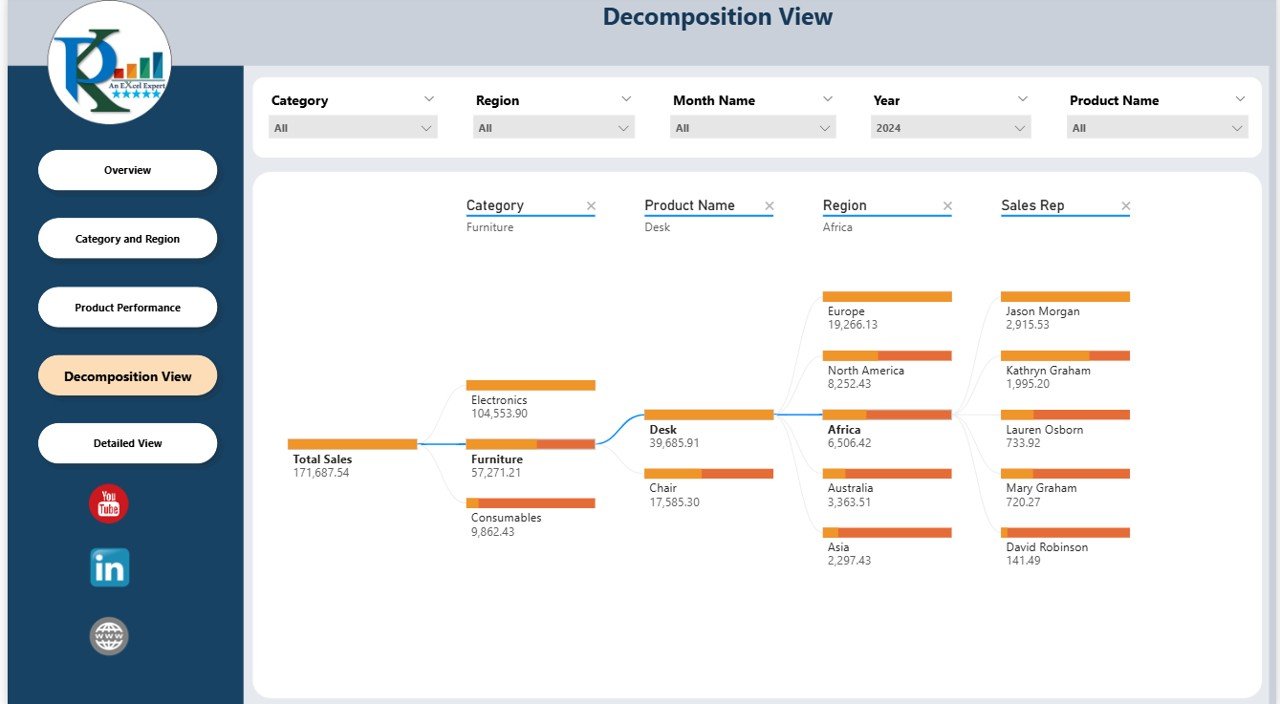Open the Category and Region page
Image resolution: width=1280 pixels, height=704 pixels.
(128, 239)
